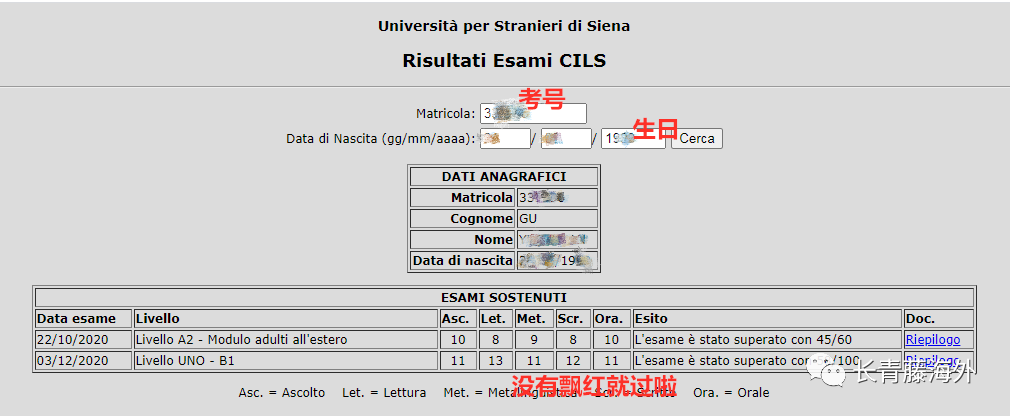Click the 'DATI ANAGRAFICI' table header
The image size is (1010, 416).
(504, 176)
